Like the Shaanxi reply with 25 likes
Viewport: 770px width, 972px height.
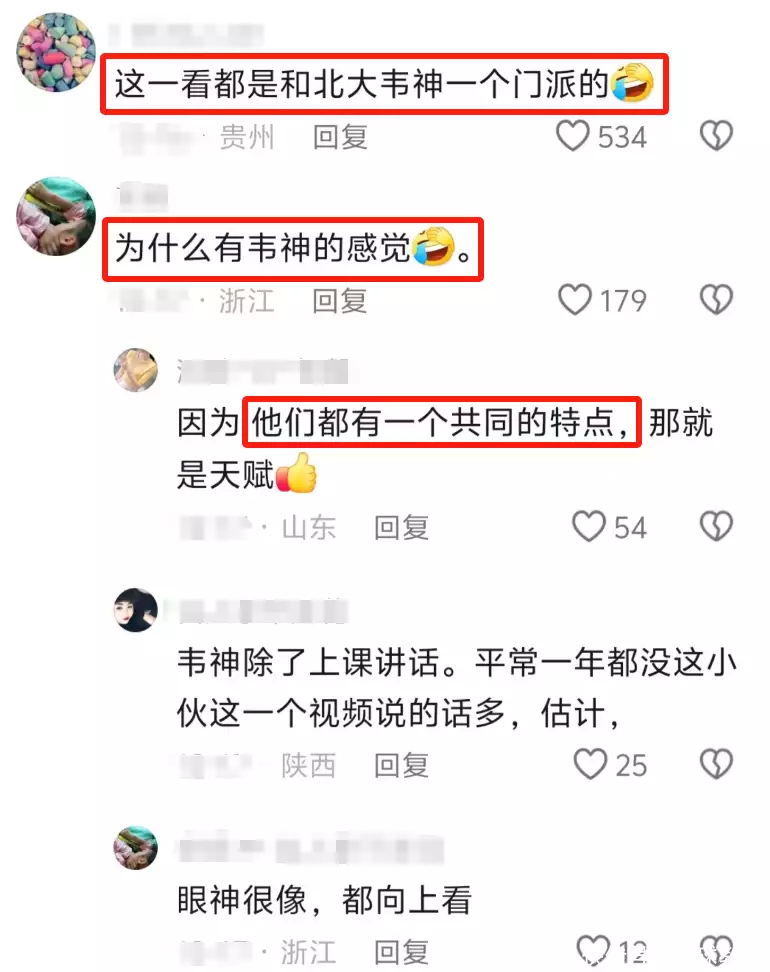(590, 764)
